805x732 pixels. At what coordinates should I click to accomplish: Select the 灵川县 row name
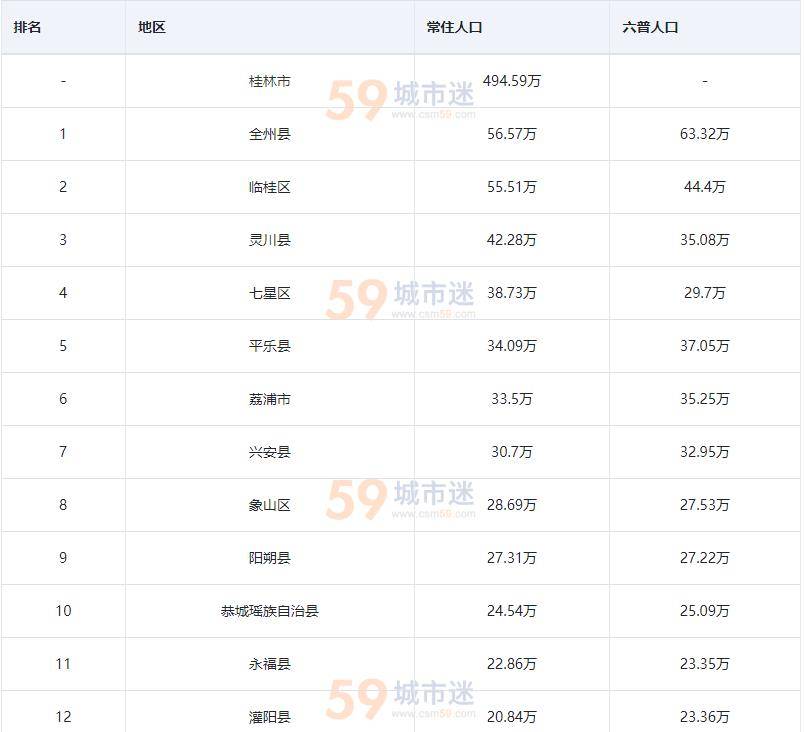point(270,240)
